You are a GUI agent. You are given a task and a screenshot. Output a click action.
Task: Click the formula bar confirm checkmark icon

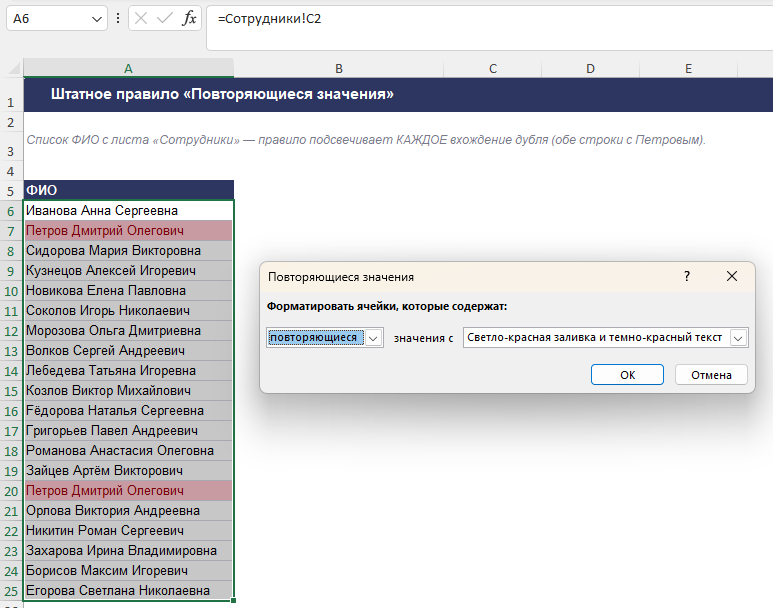click(x=164, y=19)
